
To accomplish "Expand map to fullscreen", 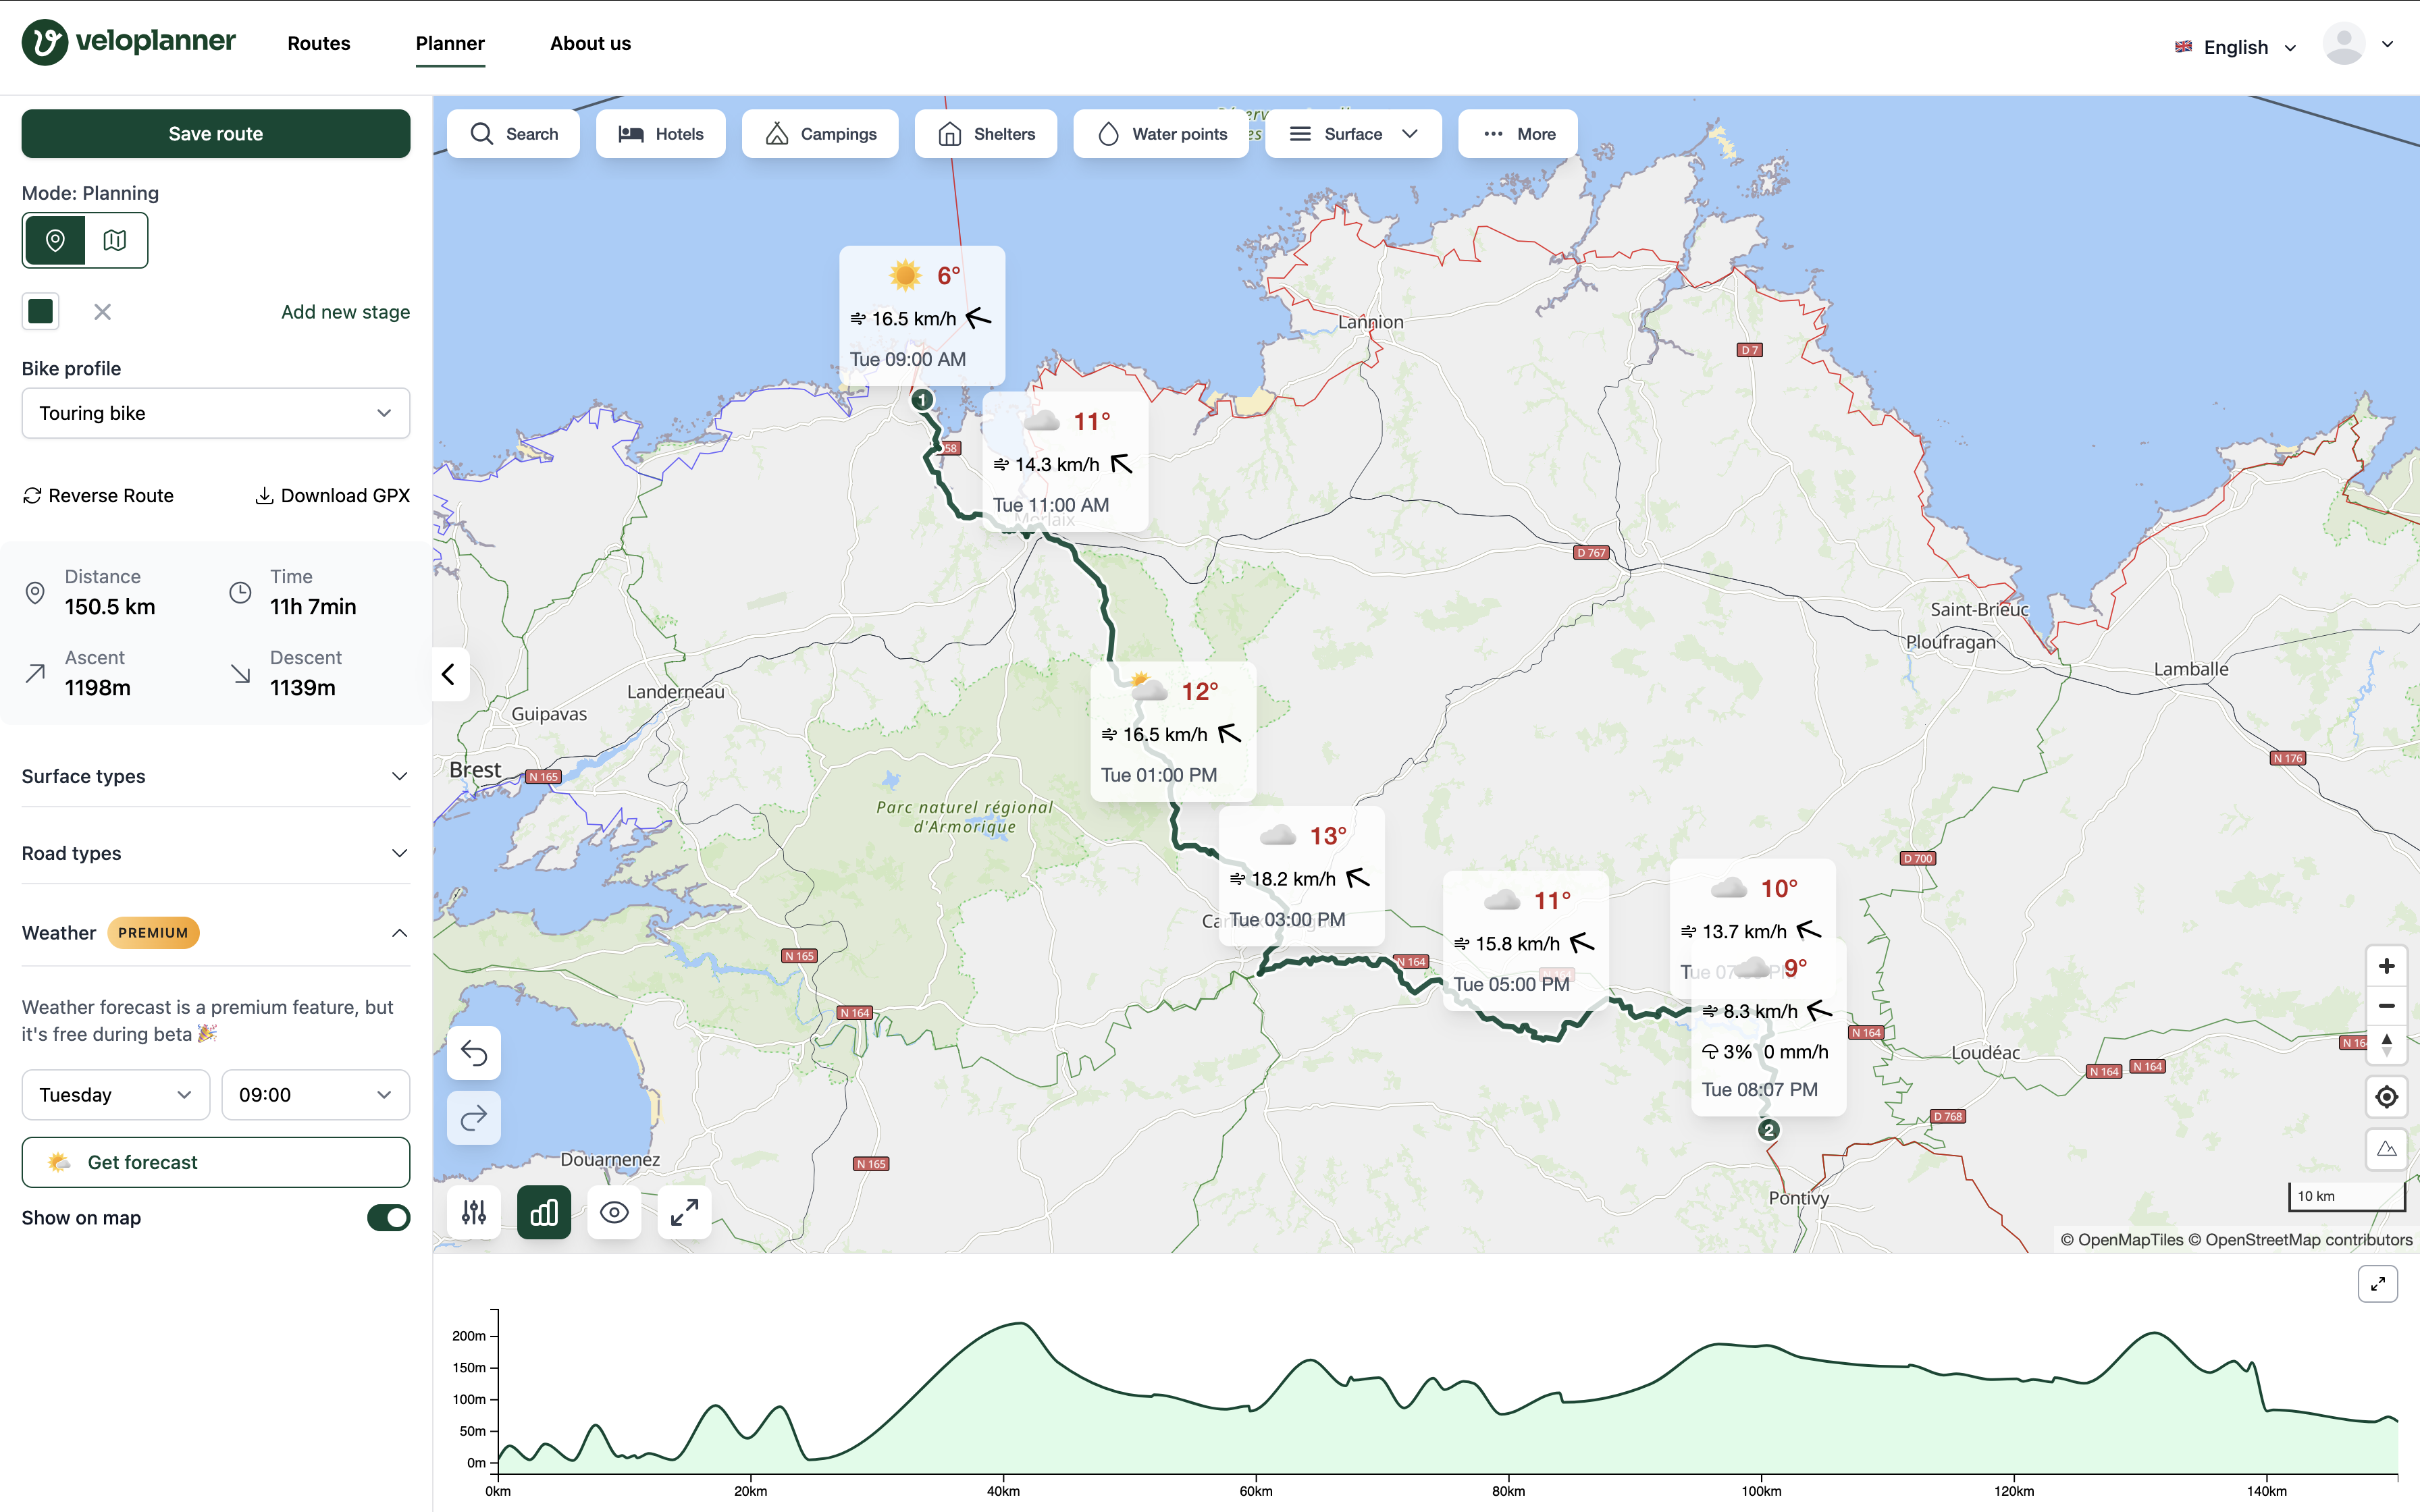I will [x=684, y=1212].
